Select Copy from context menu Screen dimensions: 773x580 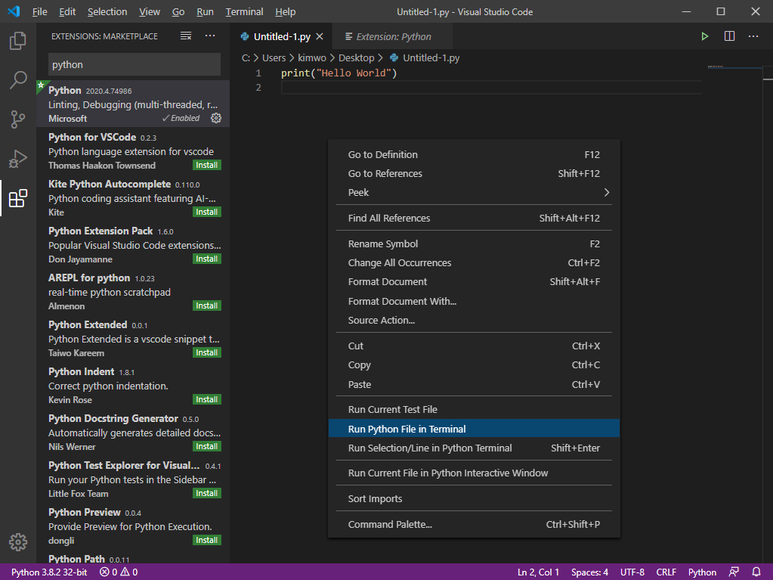click(474, 365)
